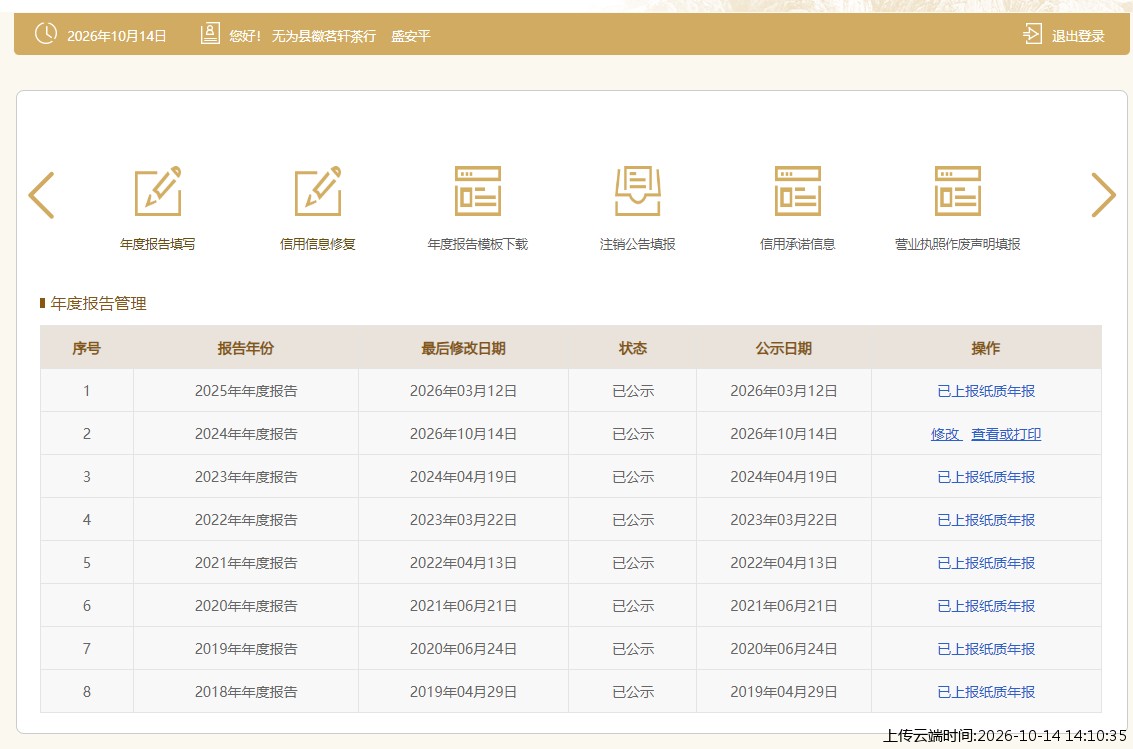
Task: Click the clock icon beside the date
Action: click(46, 33)
